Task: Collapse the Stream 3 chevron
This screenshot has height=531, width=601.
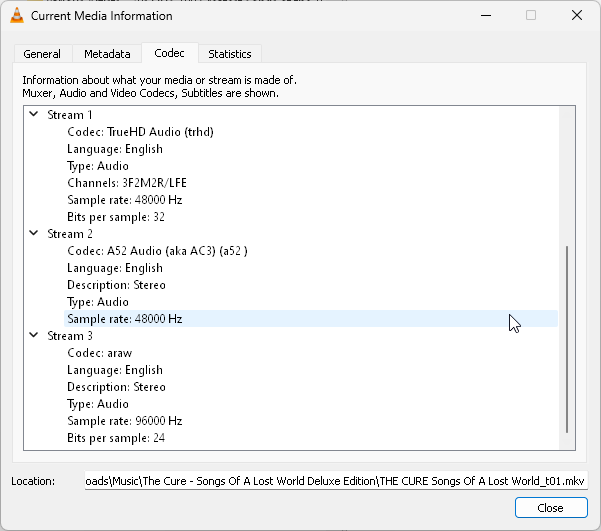Action: pyautogui.click(x=33, y=336)
